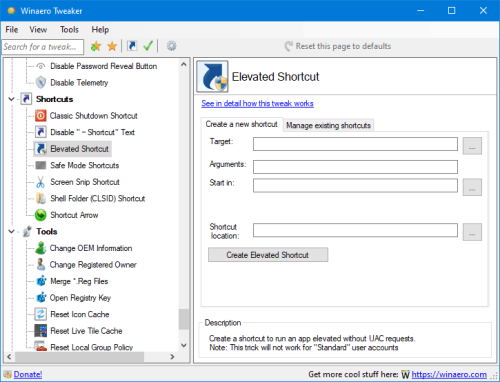Click the Tools category icon
The width and height of the screenshot is (500, 382).
pyautogui.click(x=27, y=231)
